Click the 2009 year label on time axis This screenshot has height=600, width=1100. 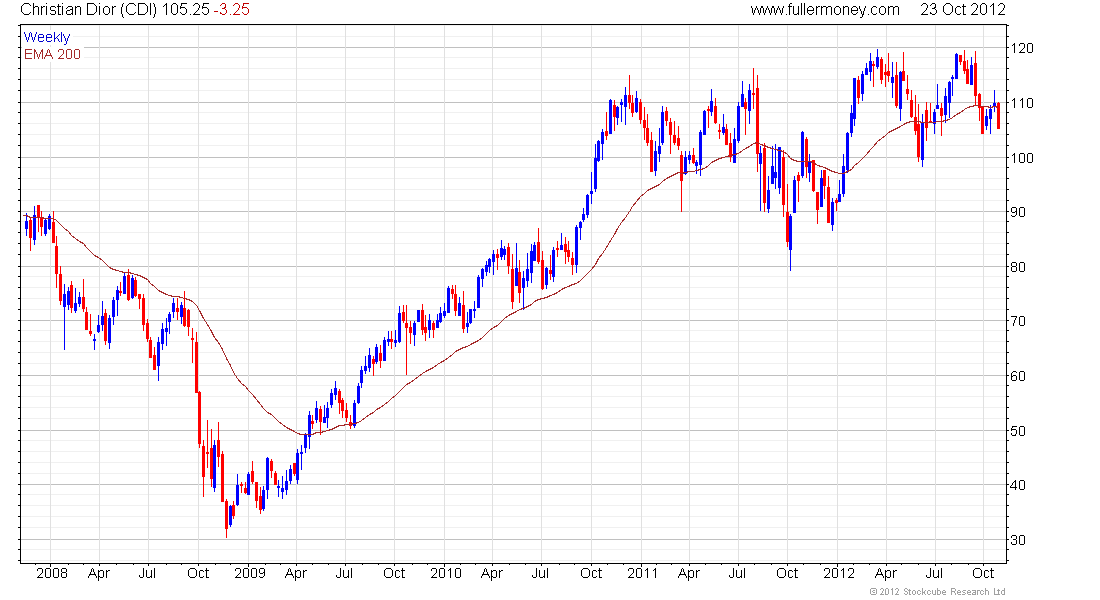pos(250,573)
